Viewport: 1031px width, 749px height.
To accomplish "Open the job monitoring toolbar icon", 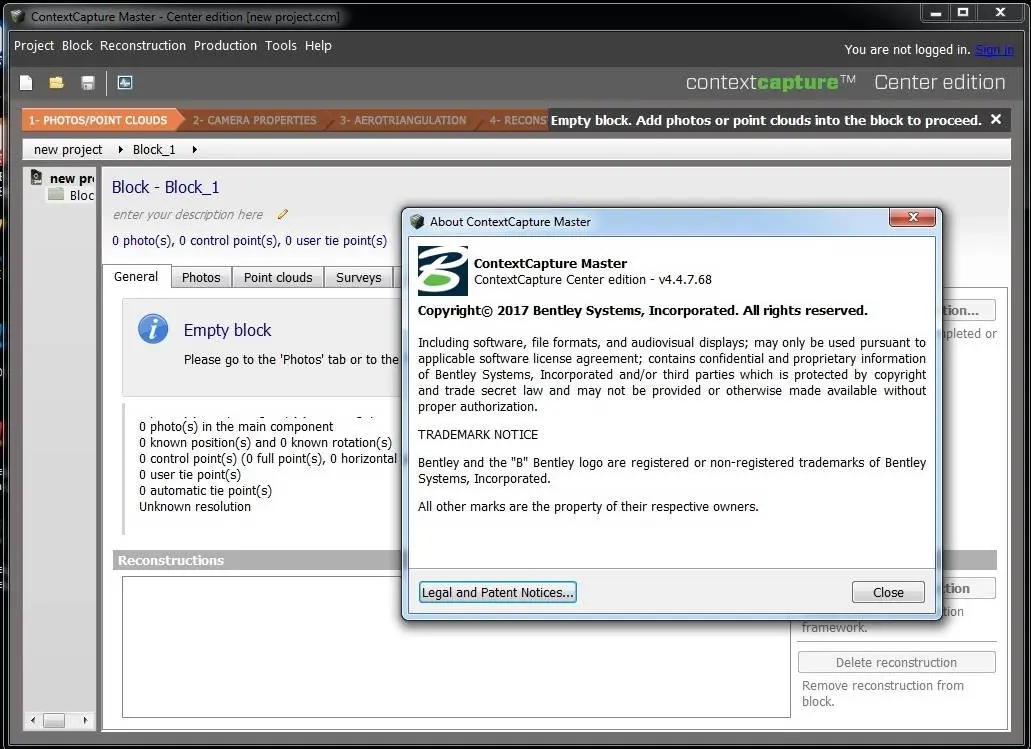I will click(125, 83).
